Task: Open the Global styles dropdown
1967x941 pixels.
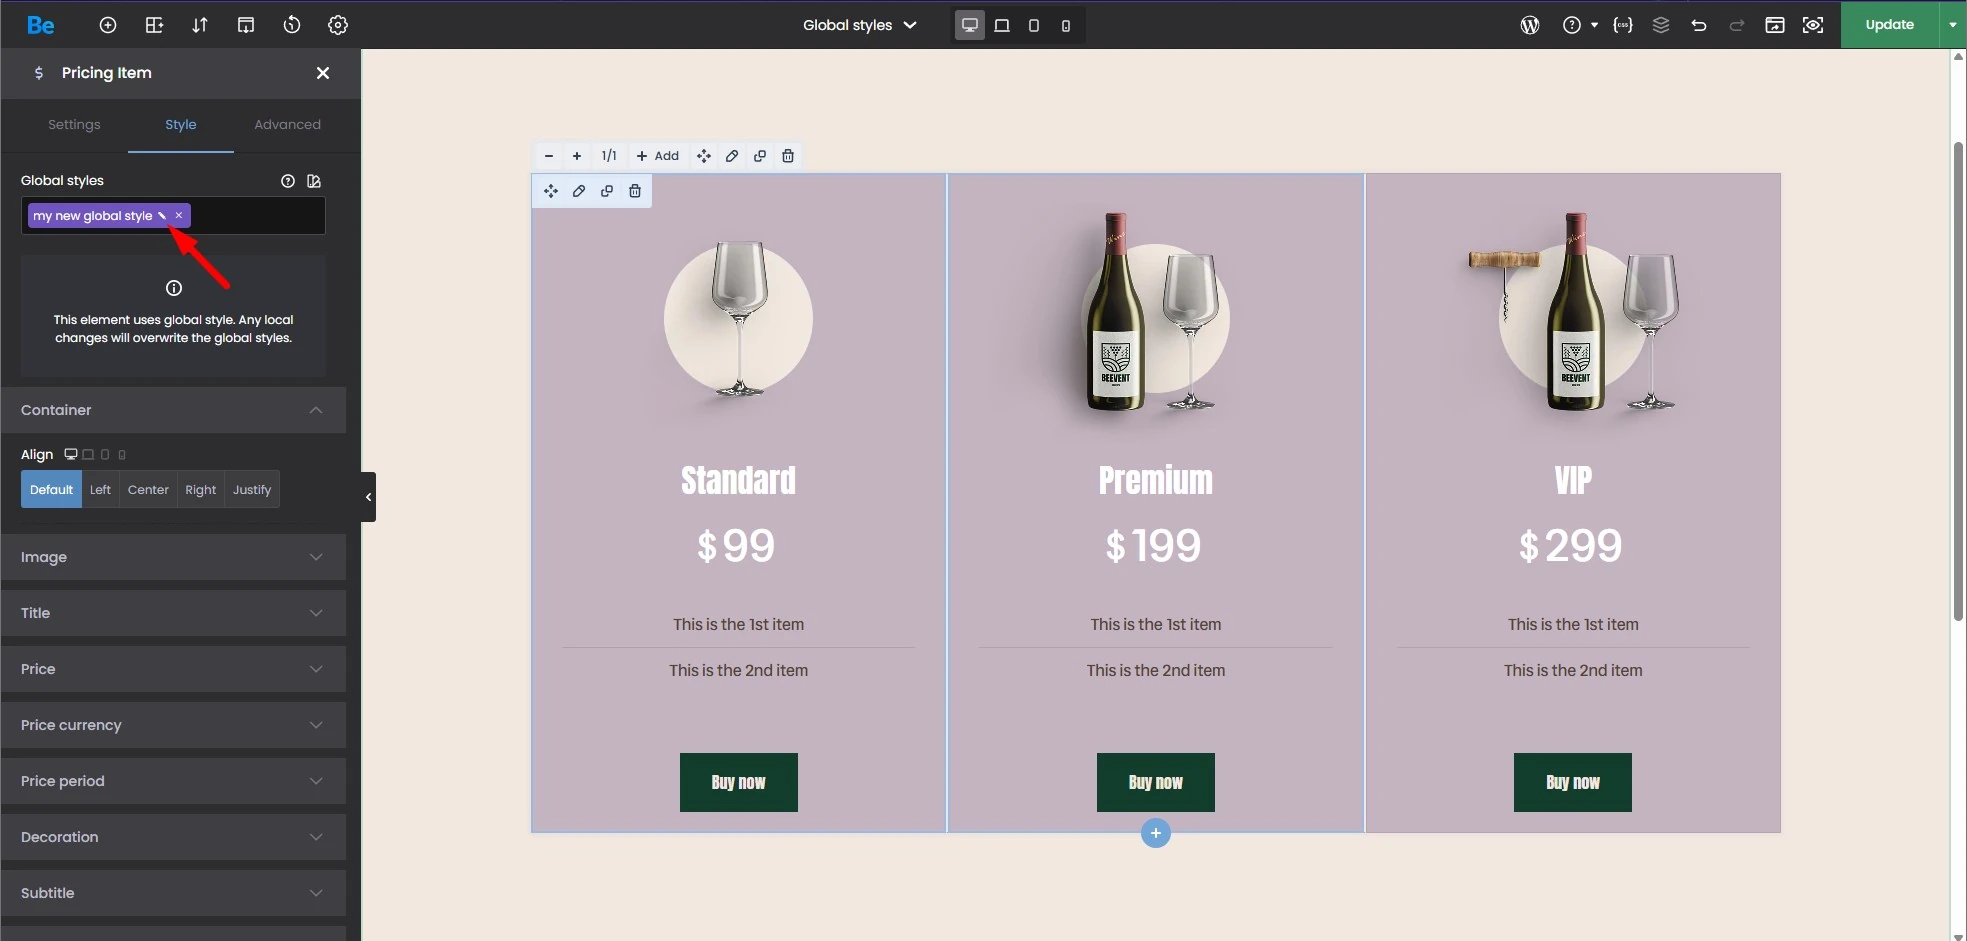Action: (860, 25)
